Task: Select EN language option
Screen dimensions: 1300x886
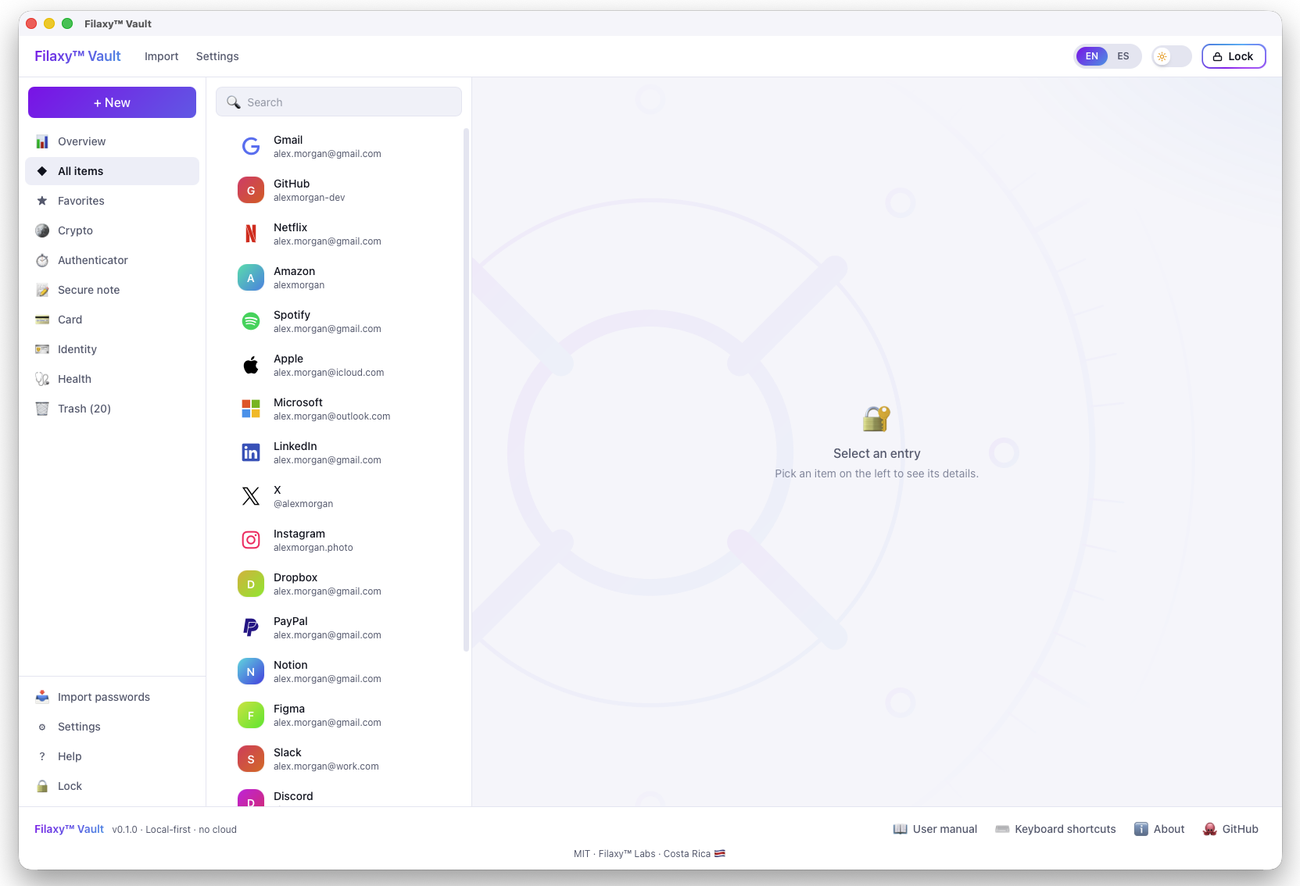Action: click(1092, 56)
